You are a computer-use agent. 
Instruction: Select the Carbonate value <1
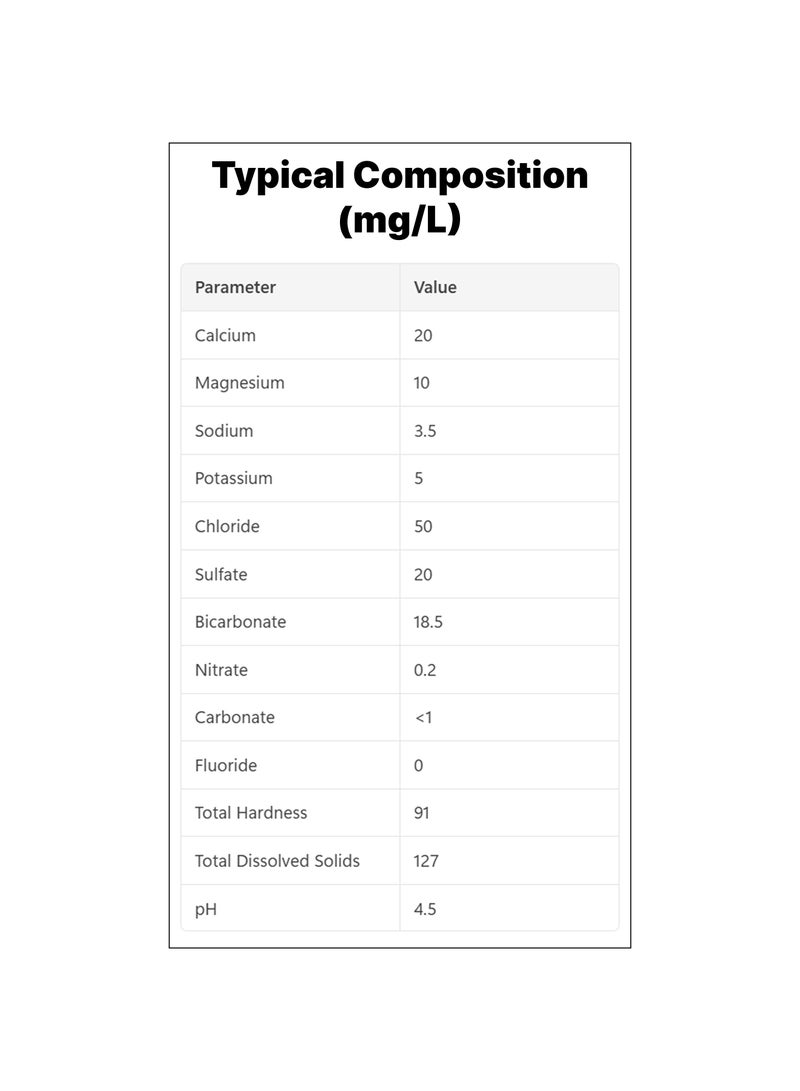click(423, 717)
